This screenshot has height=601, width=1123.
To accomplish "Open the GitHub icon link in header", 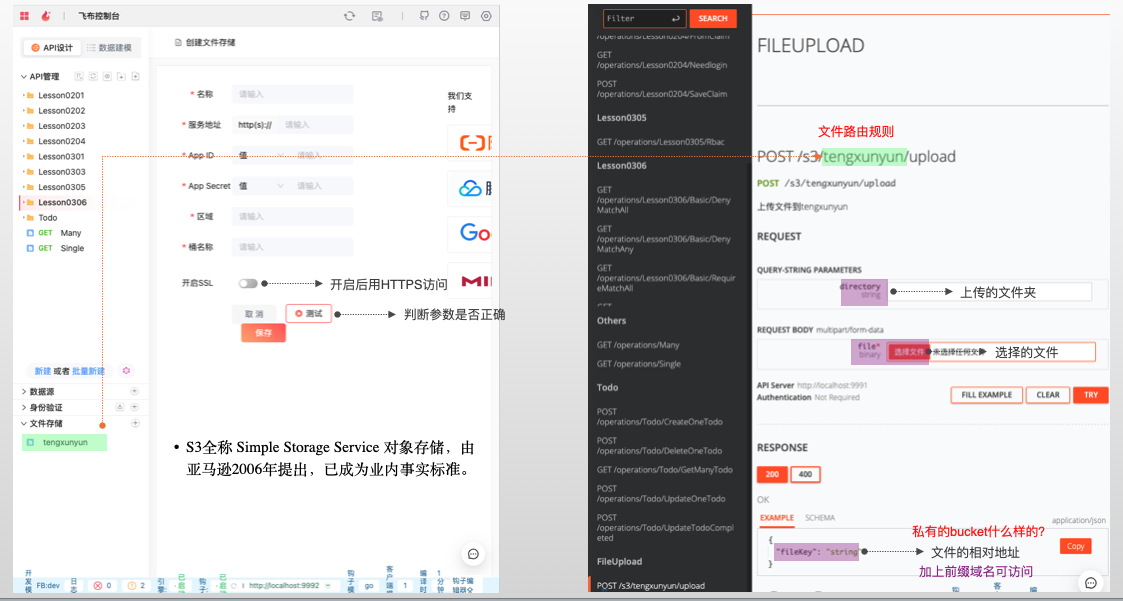I will coord(424,16).
